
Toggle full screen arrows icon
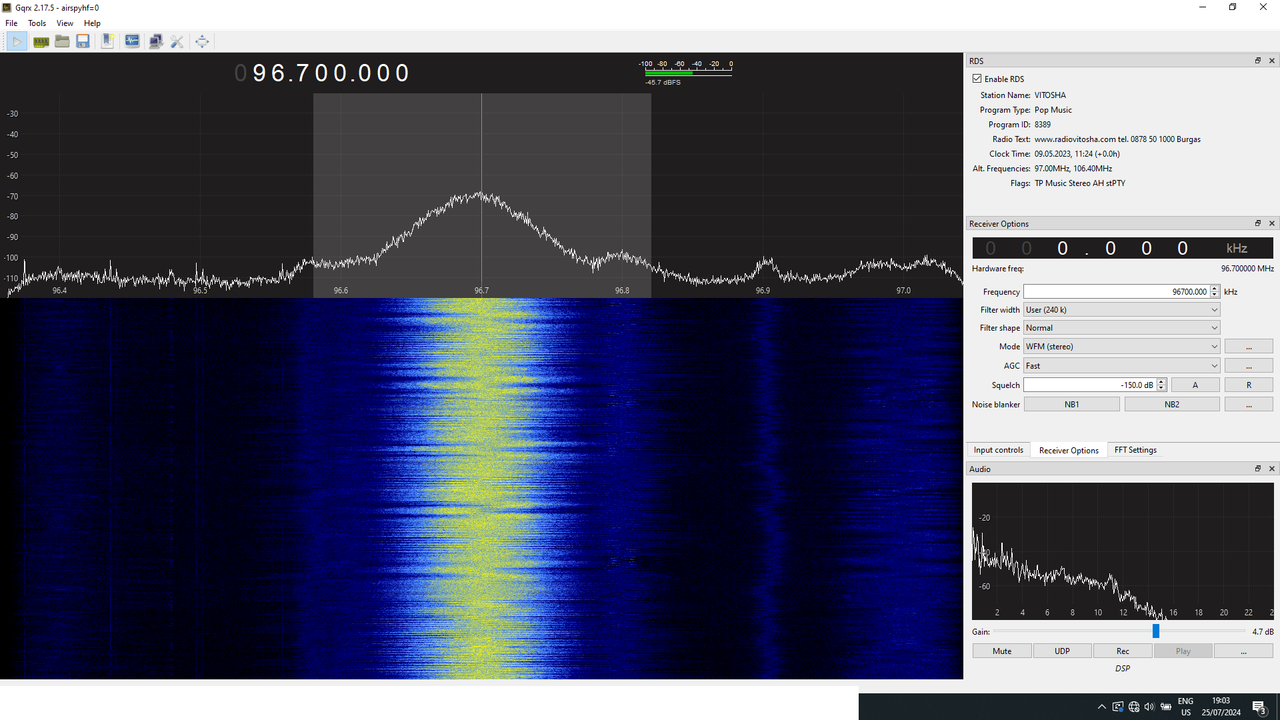point(202,41)
